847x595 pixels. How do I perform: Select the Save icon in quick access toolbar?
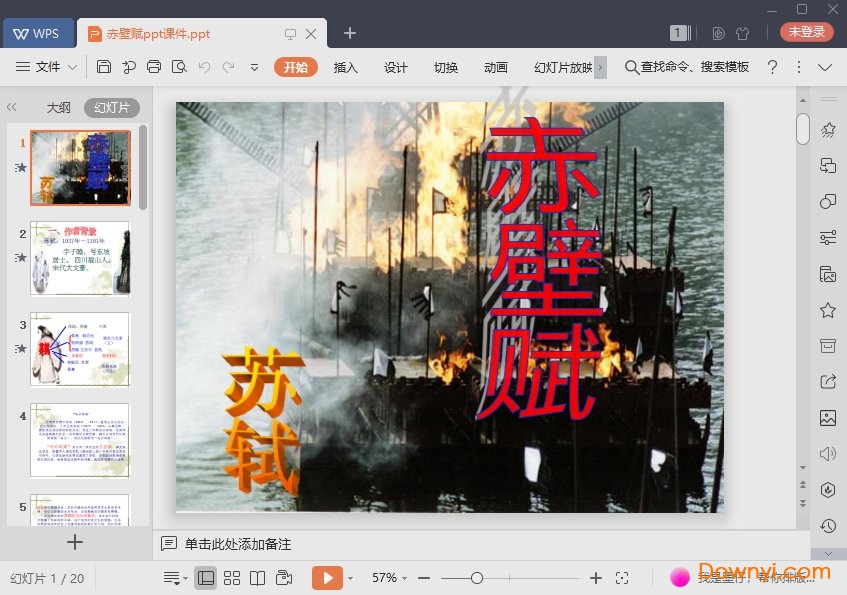(104, 67)
